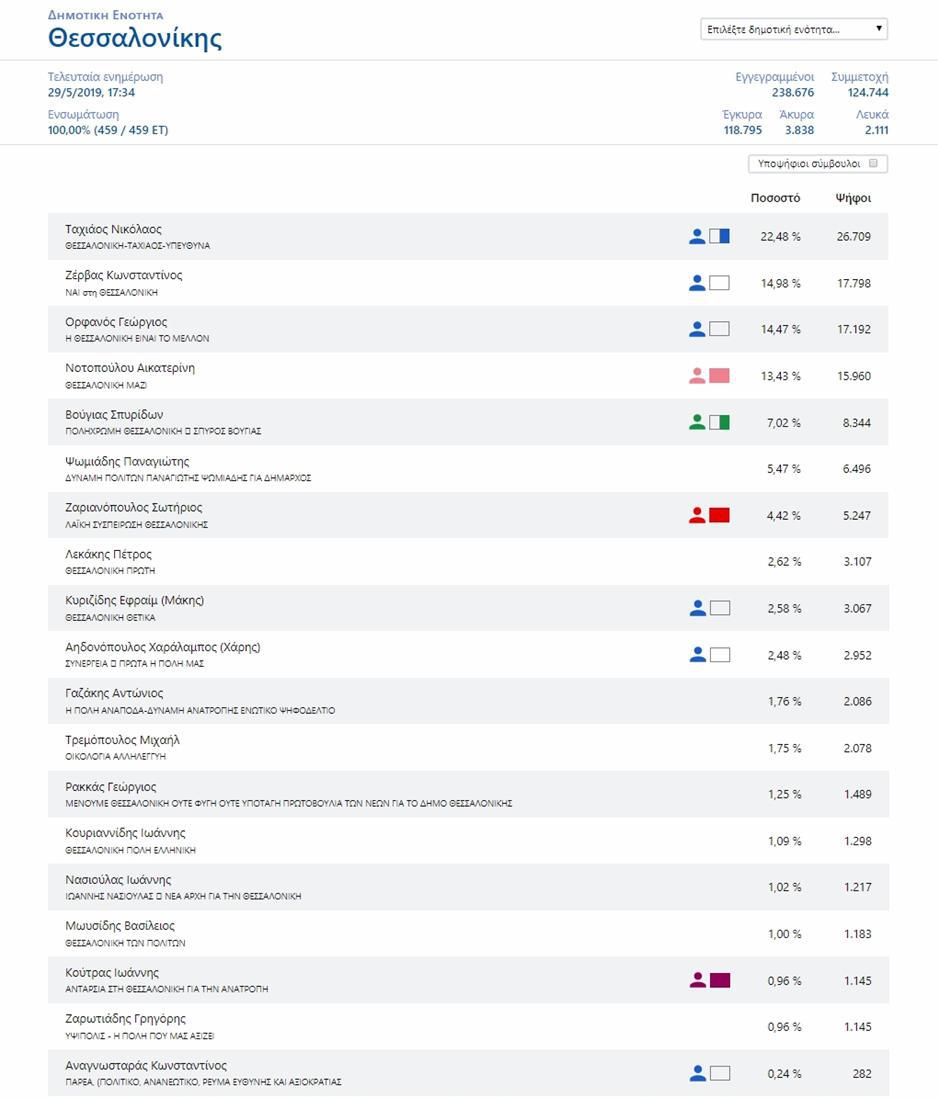
Task: Click the green-white swatch for Βούγιας Σπυρίδων
Action: pos(719,423)
